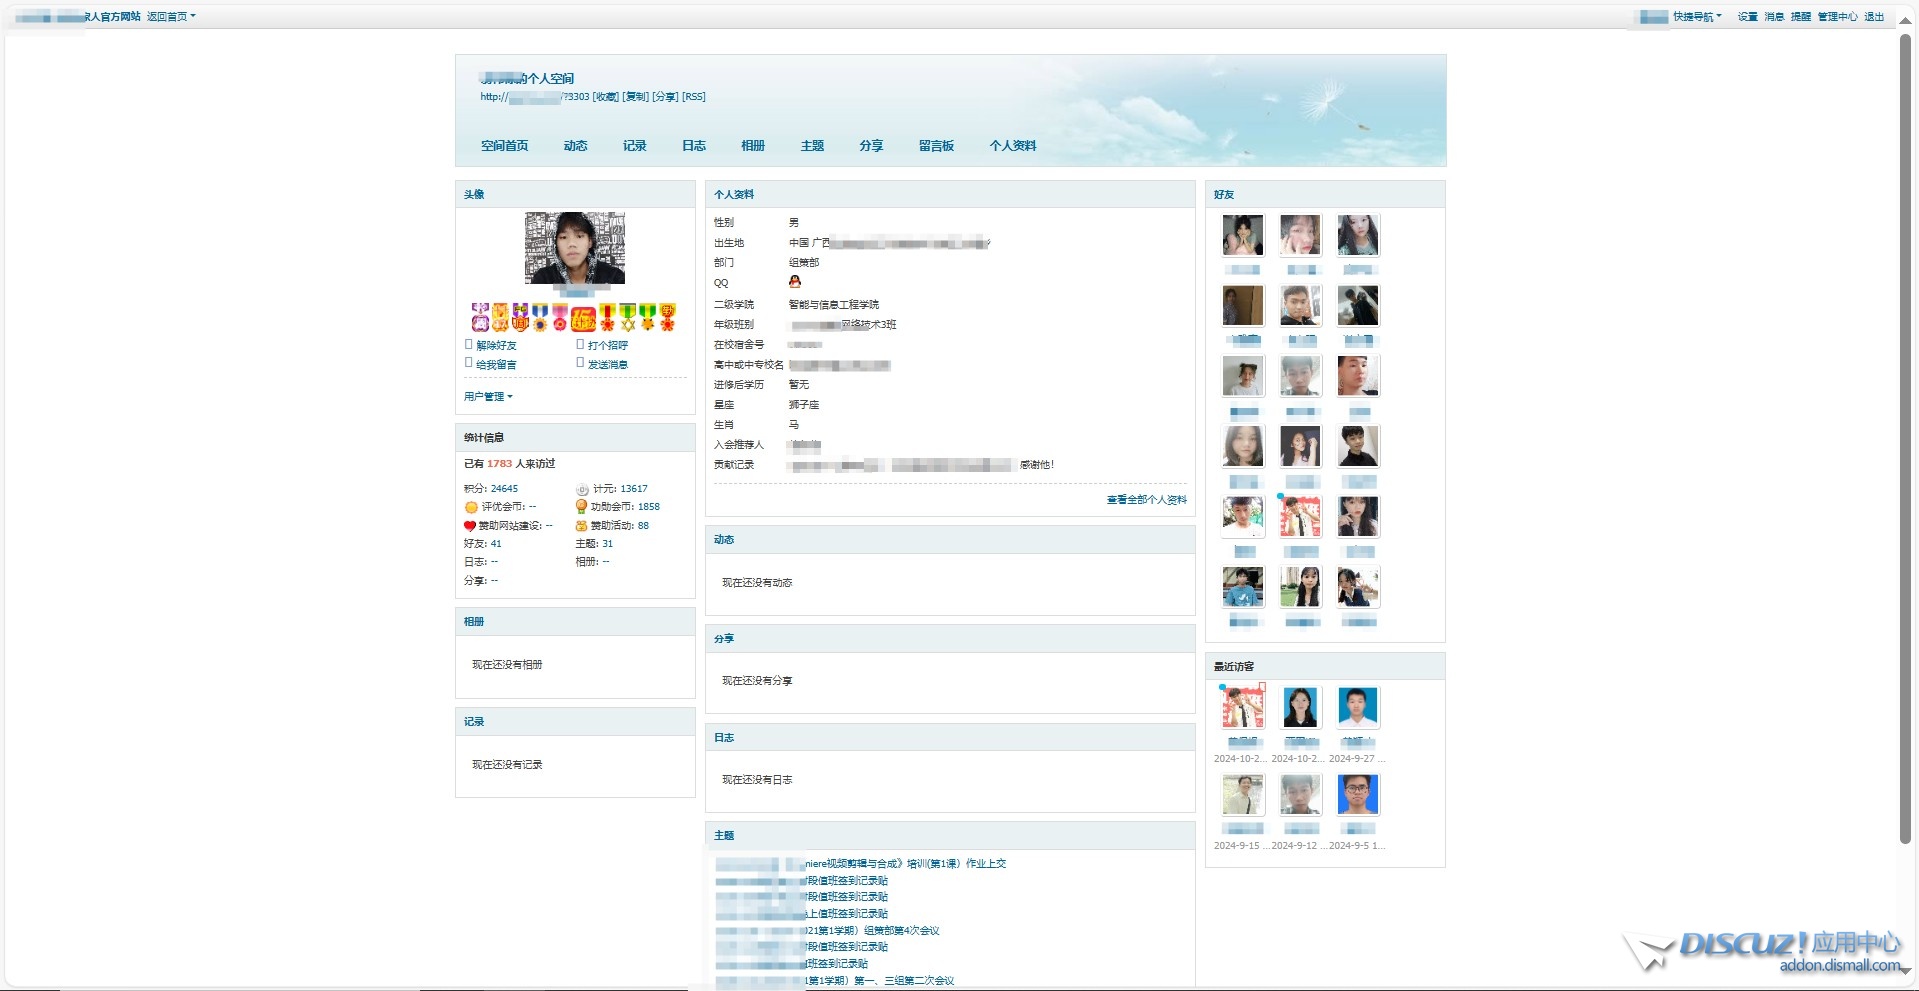Click the coin icon beside 计元

coord(582,489)
